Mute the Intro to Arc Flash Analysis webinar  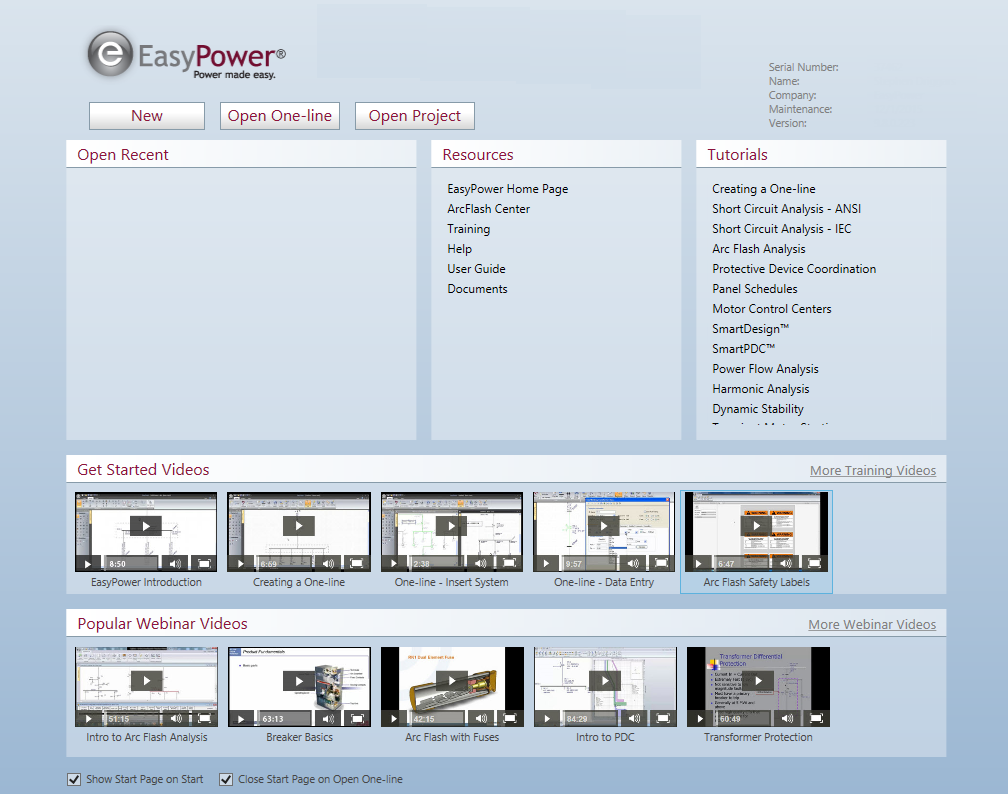(x=176, y=719)
